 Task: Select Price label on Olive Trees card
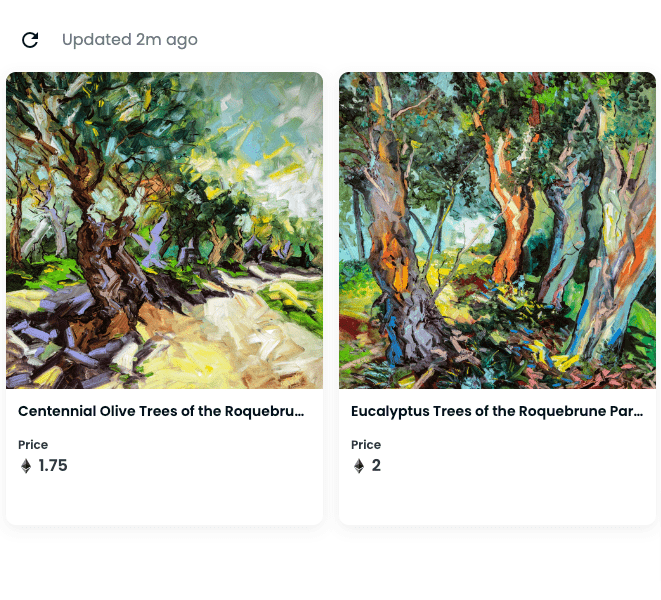(33, 444)
